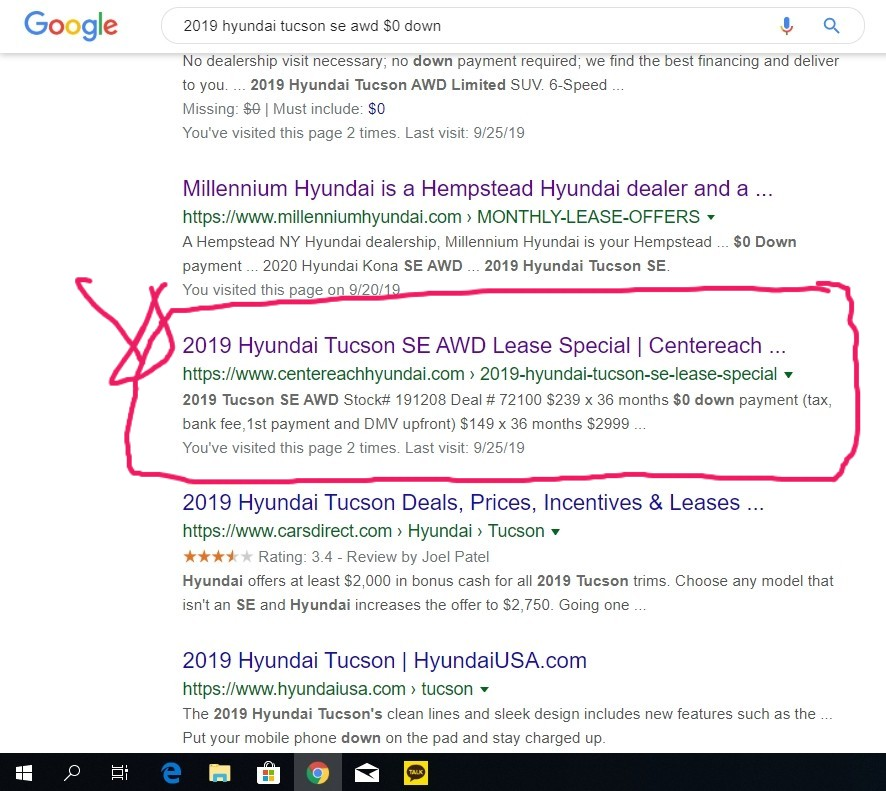
Task: Click 'Stock# 191208 Deal # 72100' snippet text
Action: [442, 400]
